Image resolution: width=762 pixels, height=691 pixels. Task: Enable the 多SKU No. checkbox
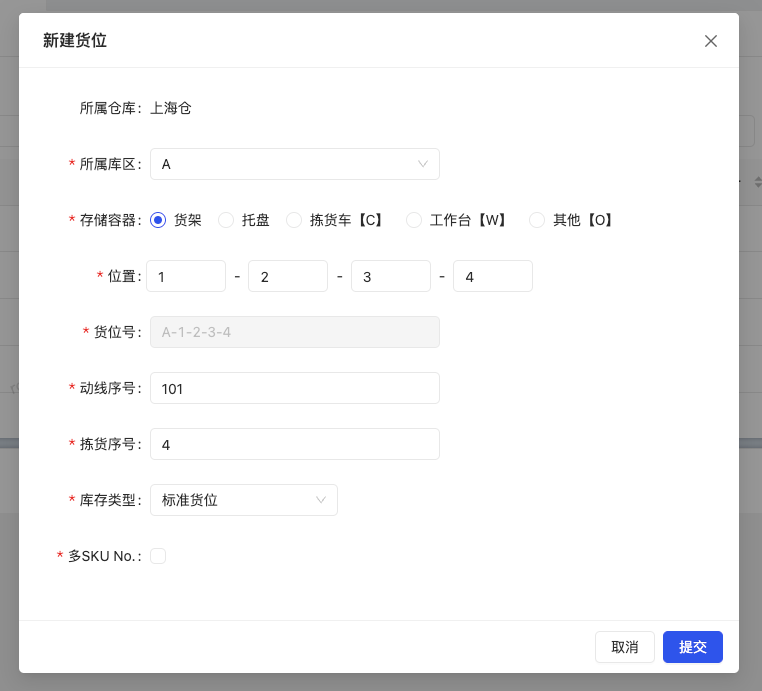(x=158, y=556)
